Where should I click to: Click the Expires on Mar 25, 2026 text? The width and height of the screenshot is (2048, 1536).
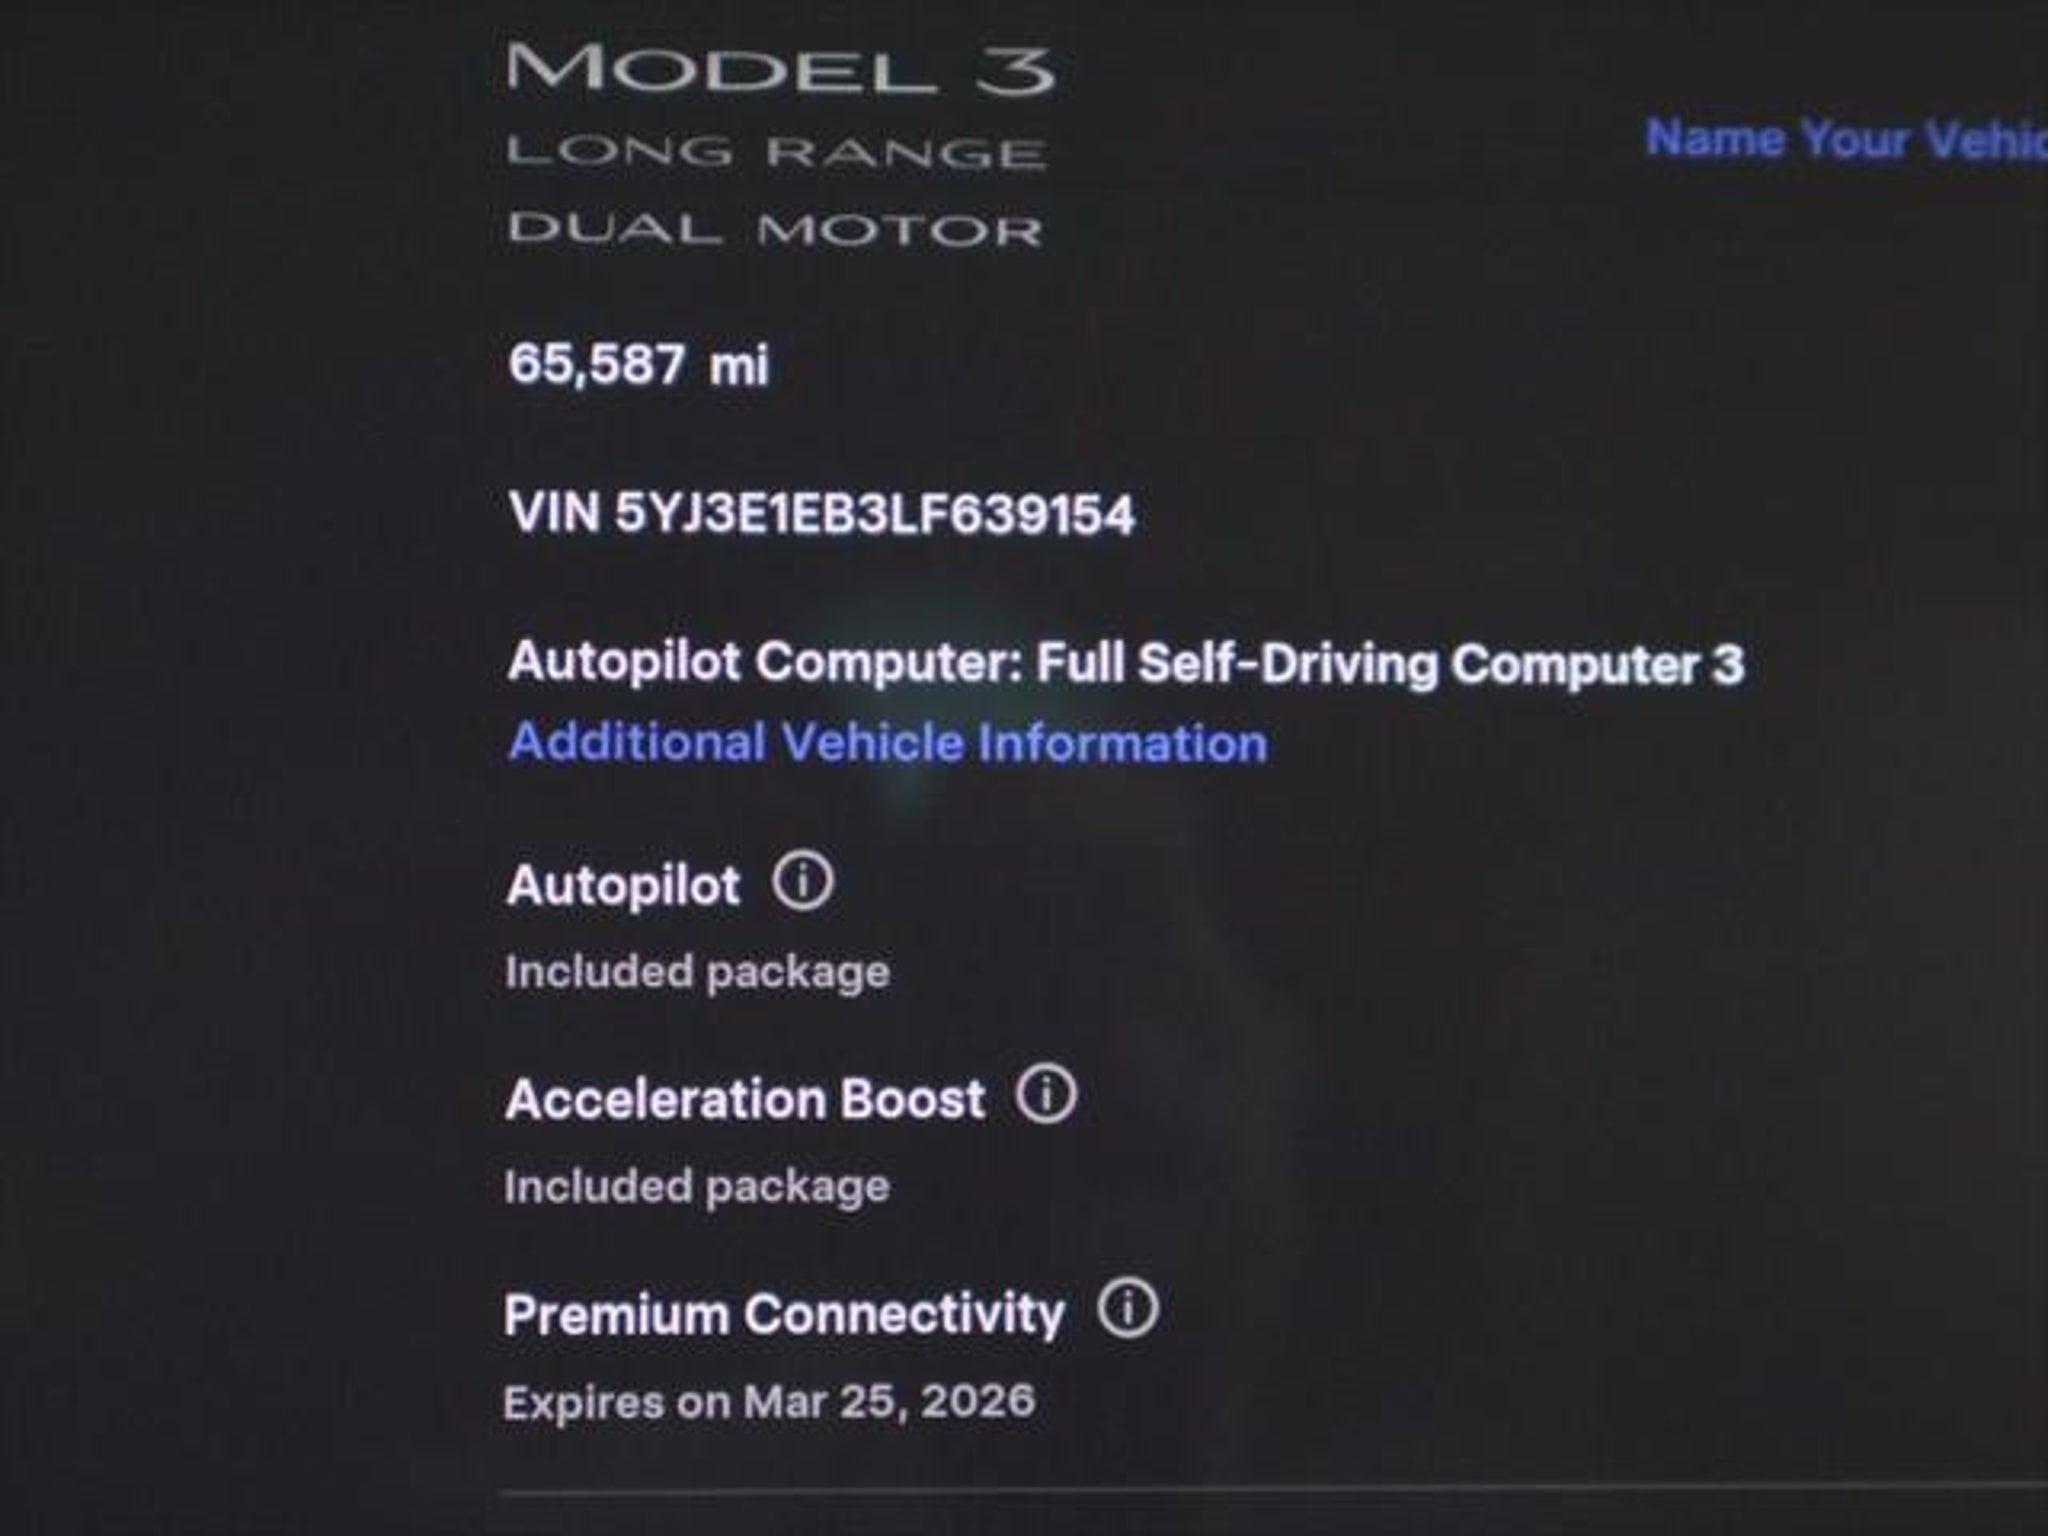[x=769, y=1402]
